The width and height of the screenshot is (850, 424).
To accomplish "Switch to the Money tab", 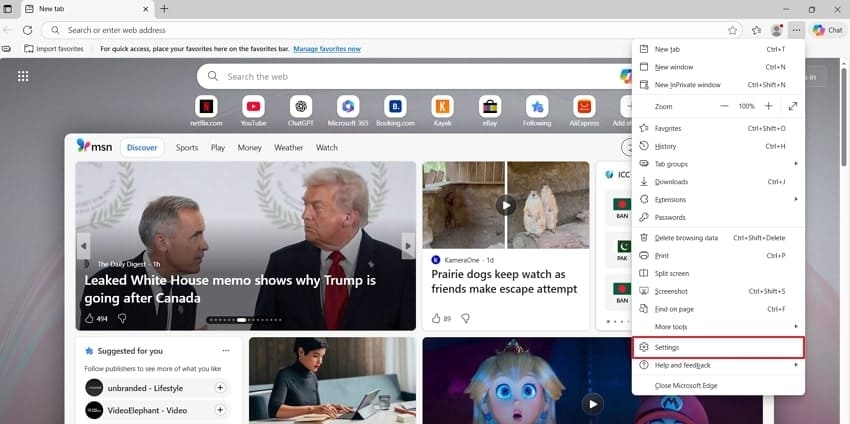I will point(249,147).
